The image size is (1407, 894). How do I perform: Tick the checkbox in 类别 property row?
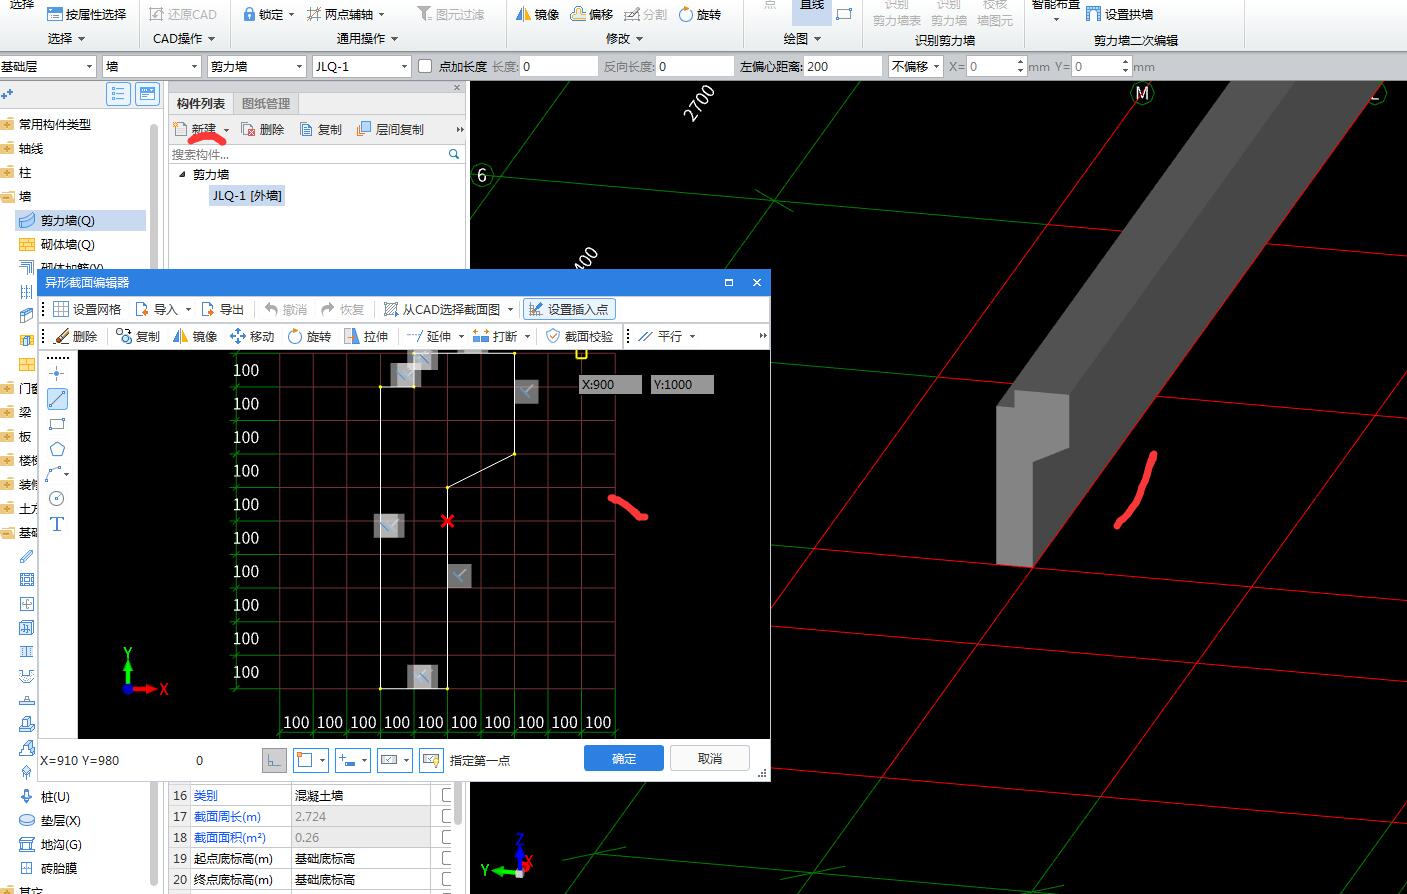447,795
